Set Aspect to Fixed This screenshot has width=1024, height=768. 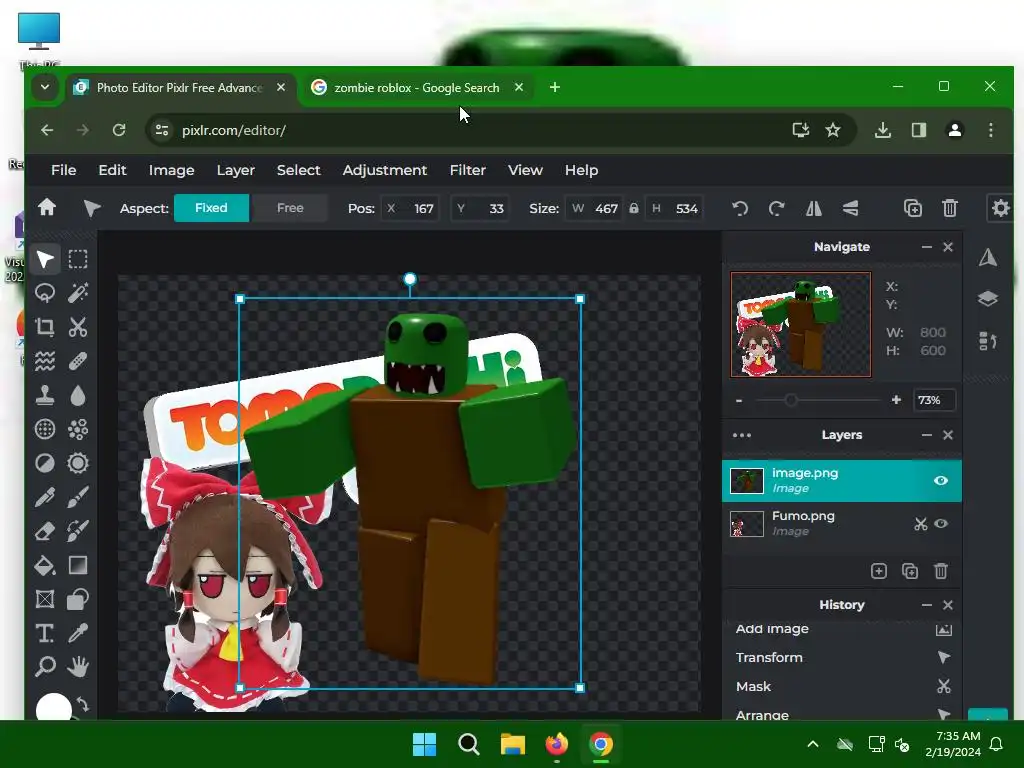click(x=211, y=208)
